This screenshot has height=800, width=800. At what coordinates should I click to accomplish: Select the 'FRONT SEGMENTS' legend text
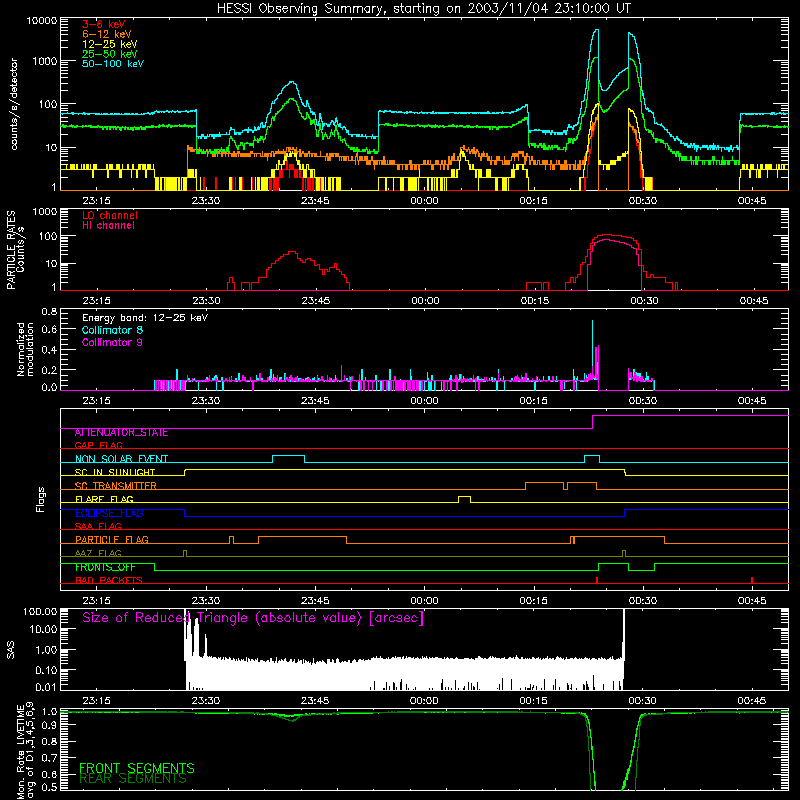(136, 768)
